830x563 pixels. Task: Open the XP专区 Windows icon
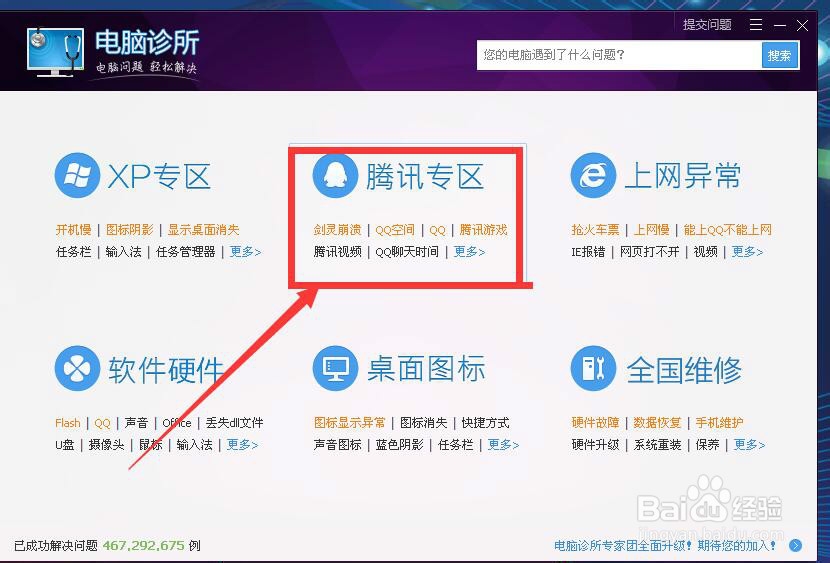pos(77,176)
